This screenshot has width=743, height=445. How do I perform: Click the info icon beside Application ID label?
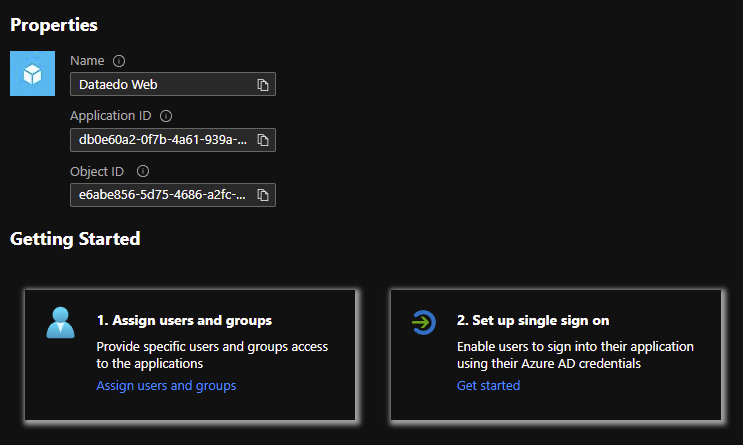[166, 116]
